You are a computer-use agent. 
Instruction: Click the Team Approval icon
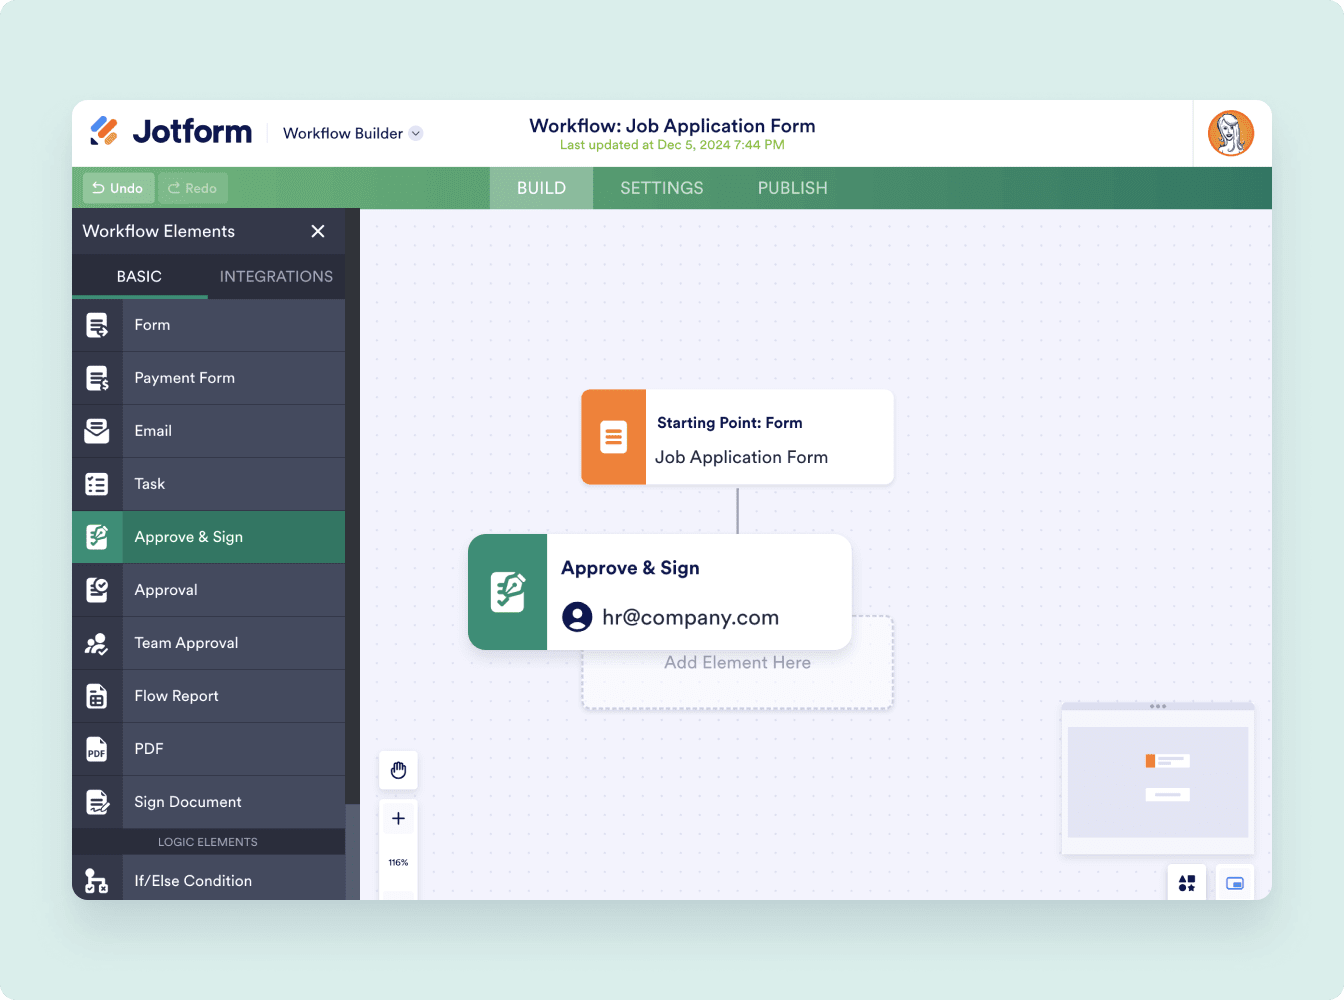click(97, 643)
